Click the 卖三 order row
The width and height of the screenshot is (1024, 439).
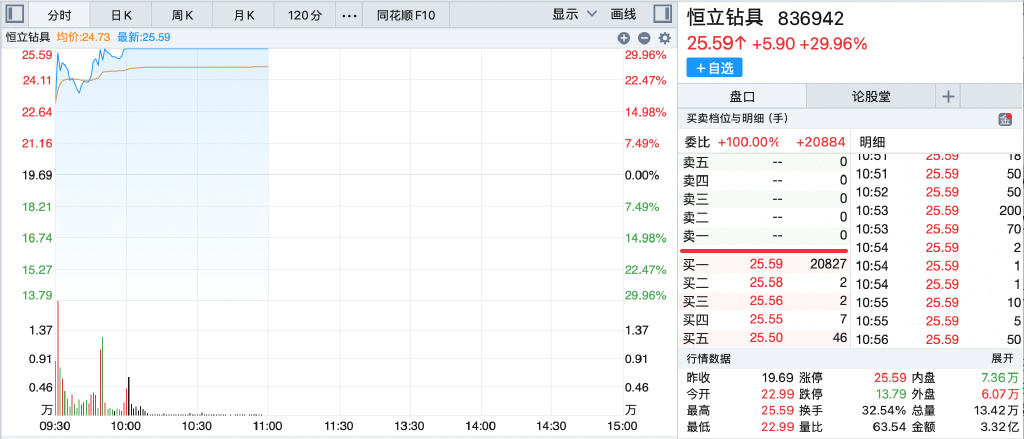pyautogui.click(x=764, y=199)
